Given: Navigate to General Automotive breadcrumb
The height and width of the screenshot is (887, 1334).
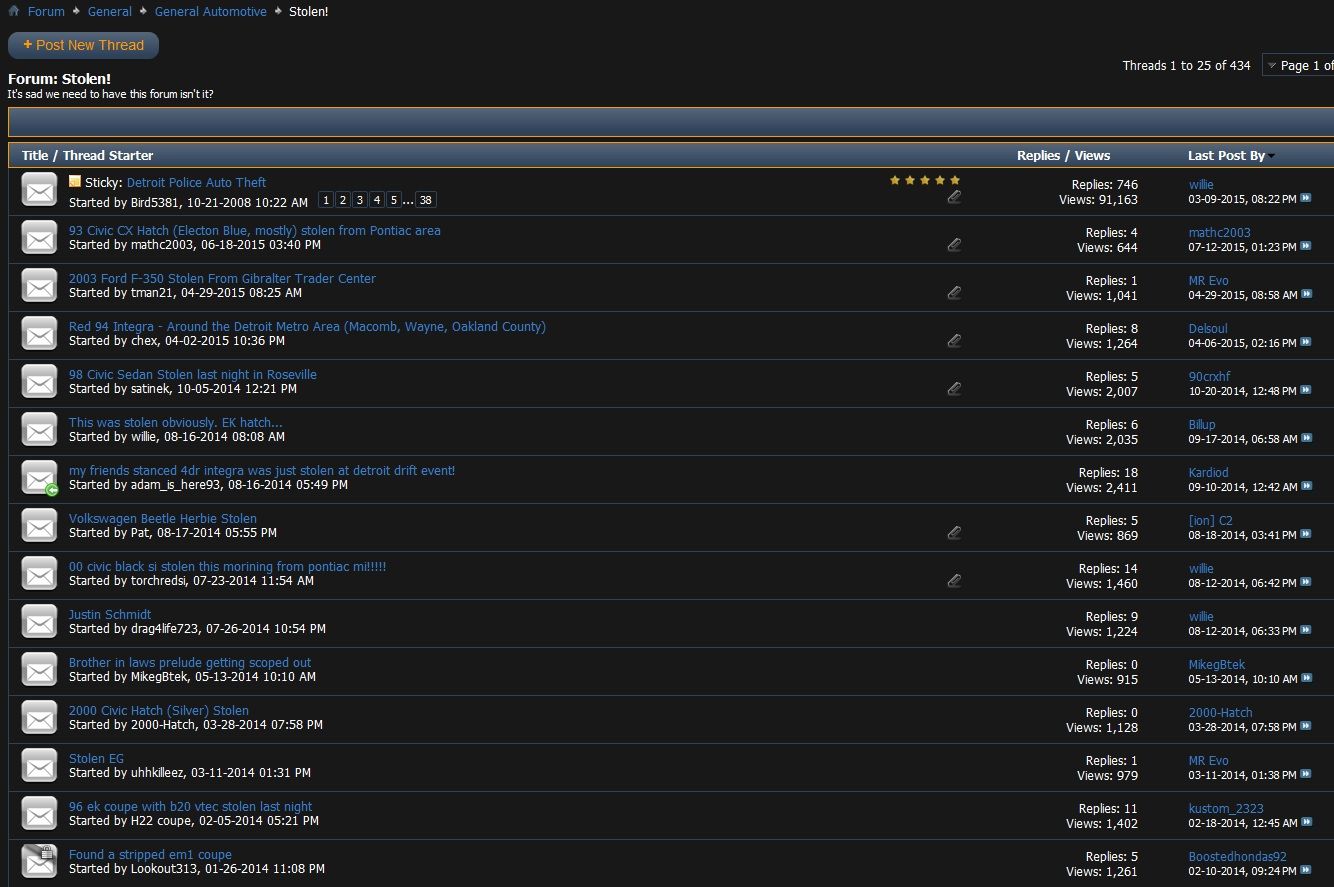Looking at the screenshot, I should pos(210,11).
